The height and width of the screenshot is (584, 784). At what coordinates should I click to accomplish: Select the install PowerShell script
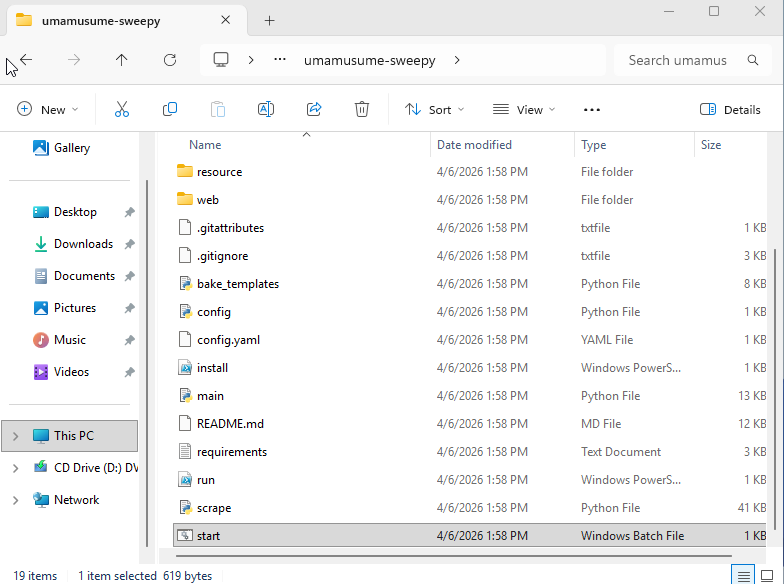pos(470,368)
